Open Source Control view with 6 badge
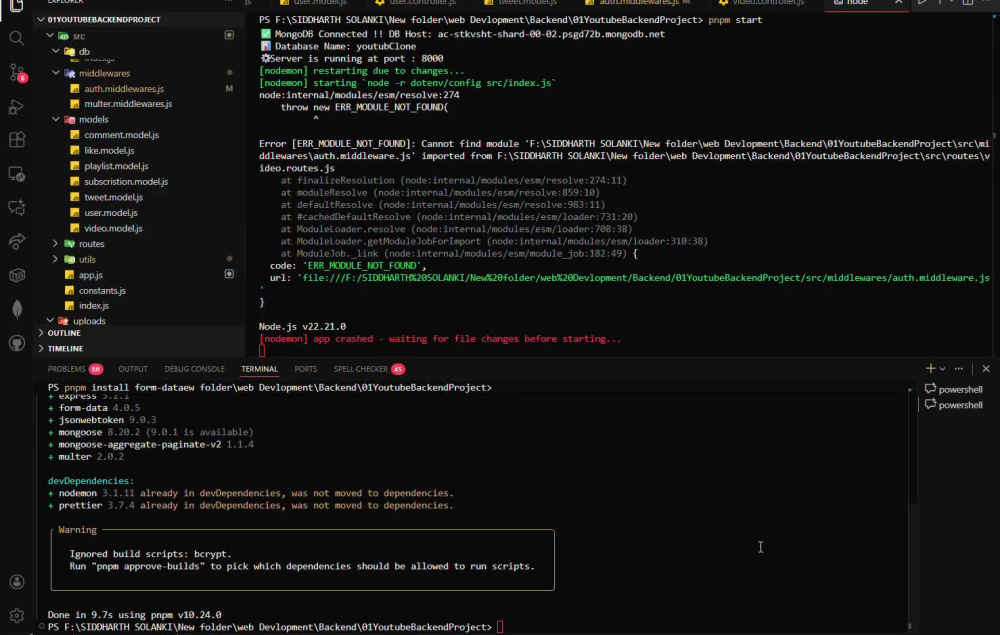 tap(17, 73)
